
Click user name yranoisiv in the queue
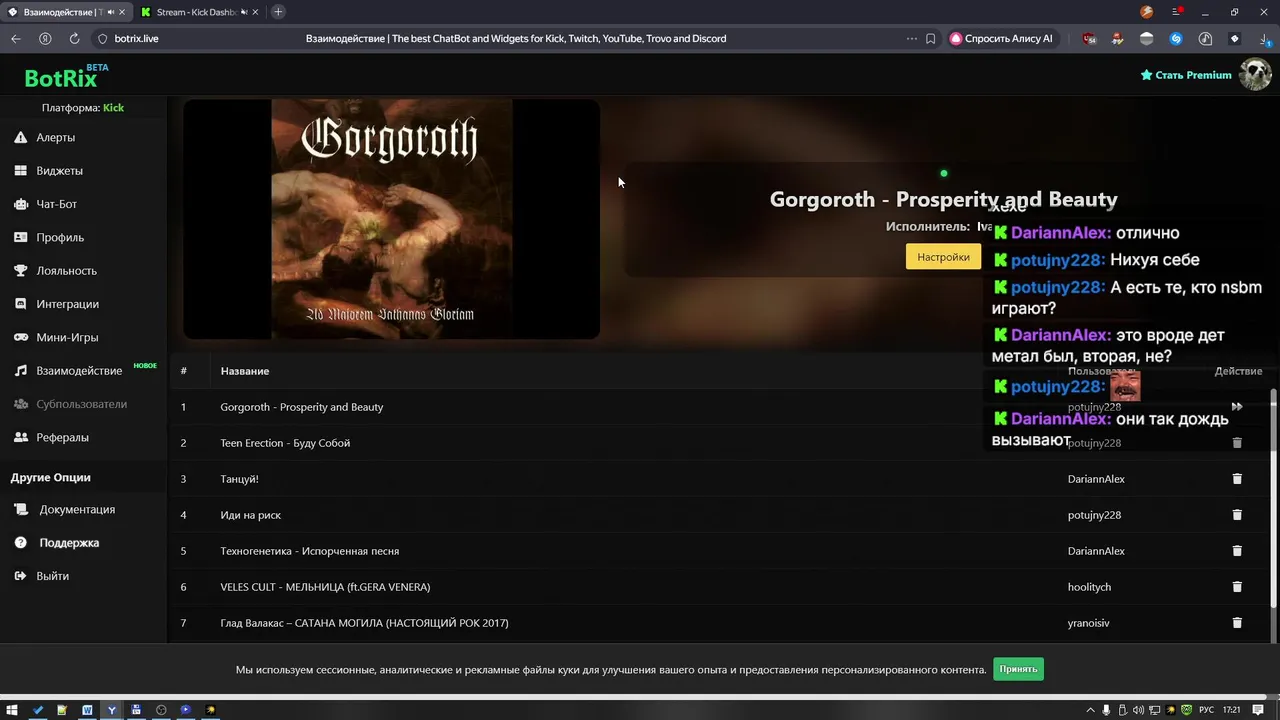coord(1088,623)
